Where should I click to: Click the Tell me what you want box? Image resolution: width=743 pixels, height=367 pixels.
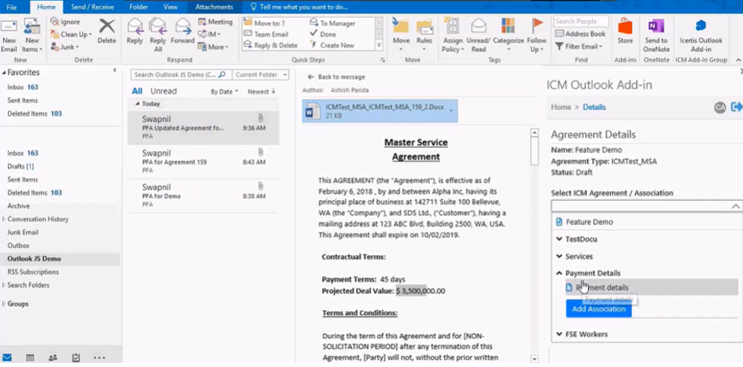299,7
